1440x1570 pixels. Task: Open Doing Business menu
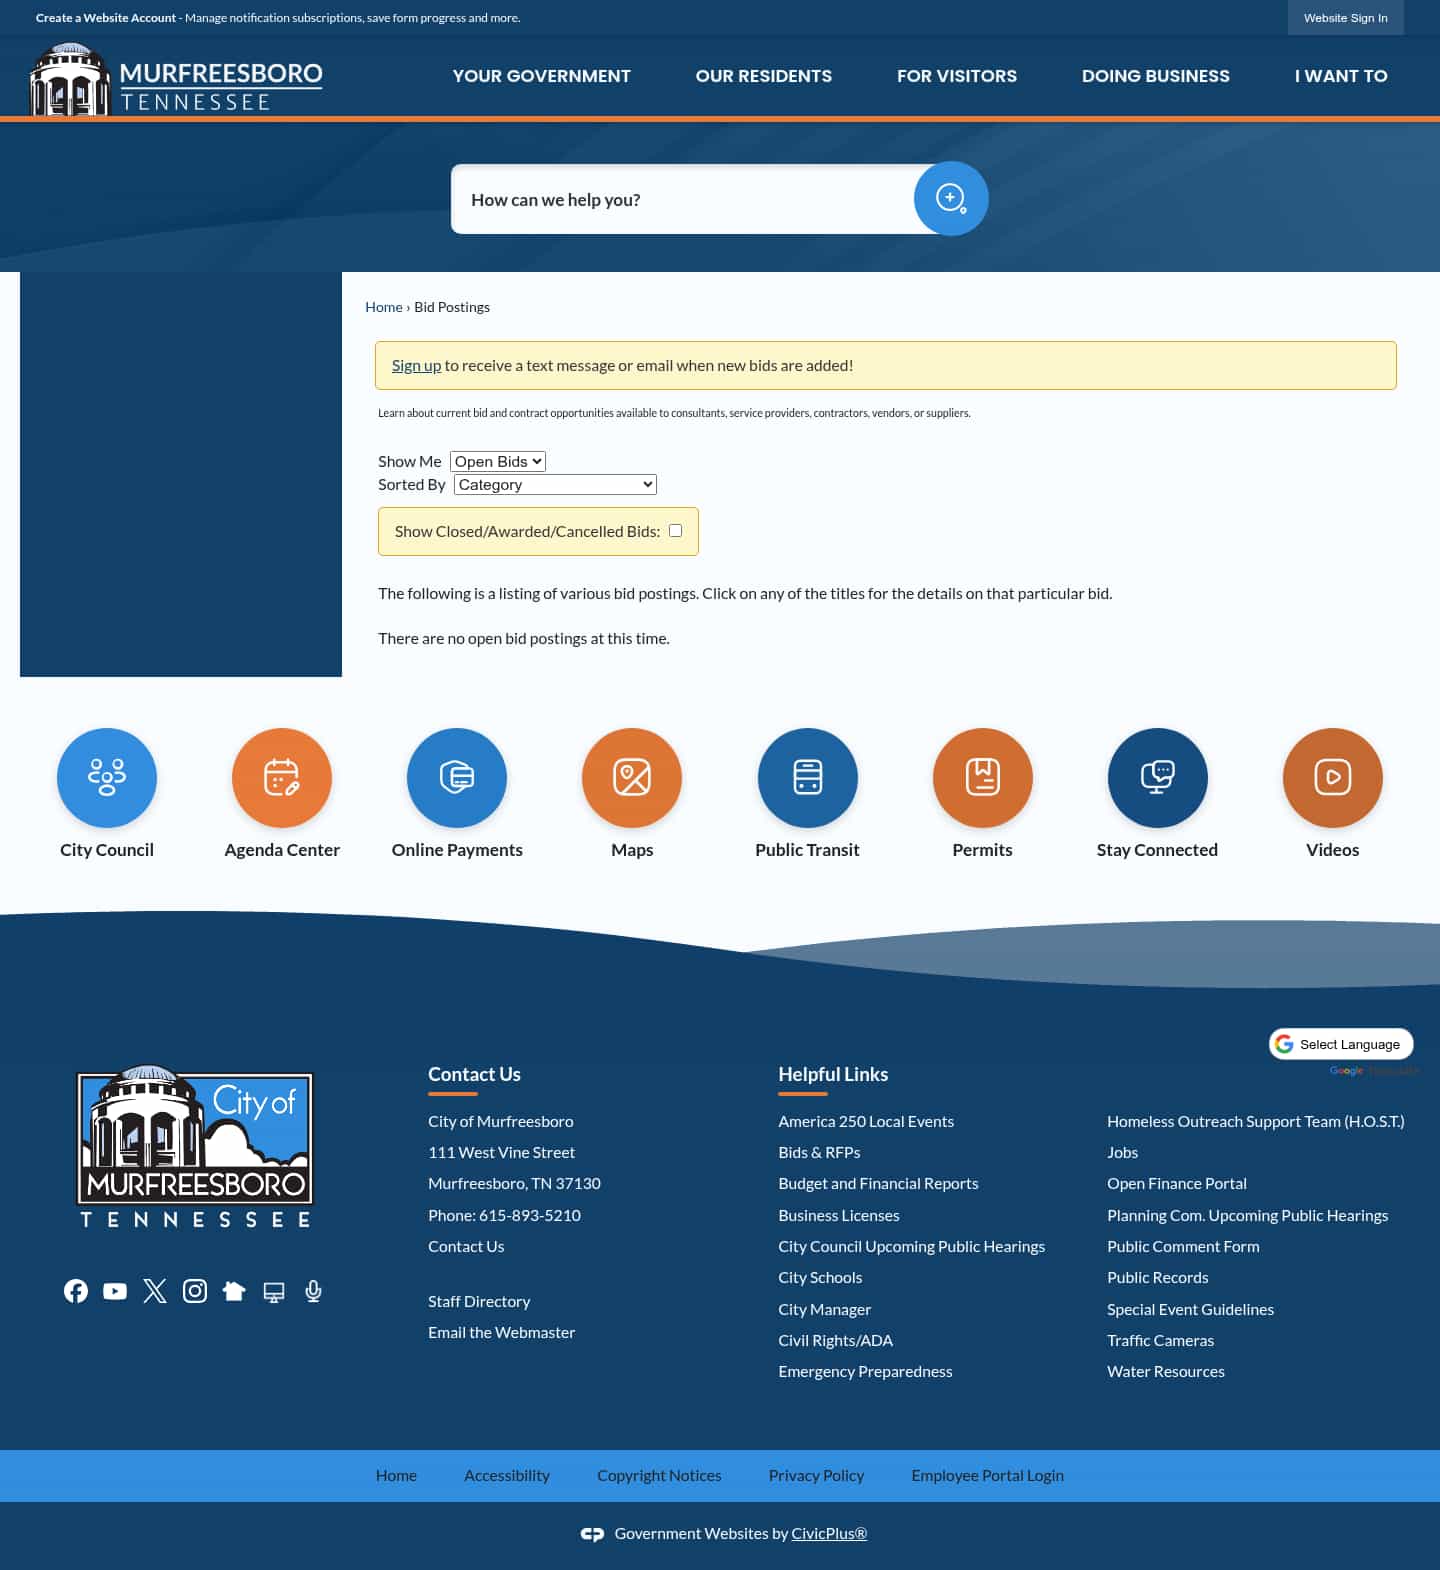[1156, 76]
